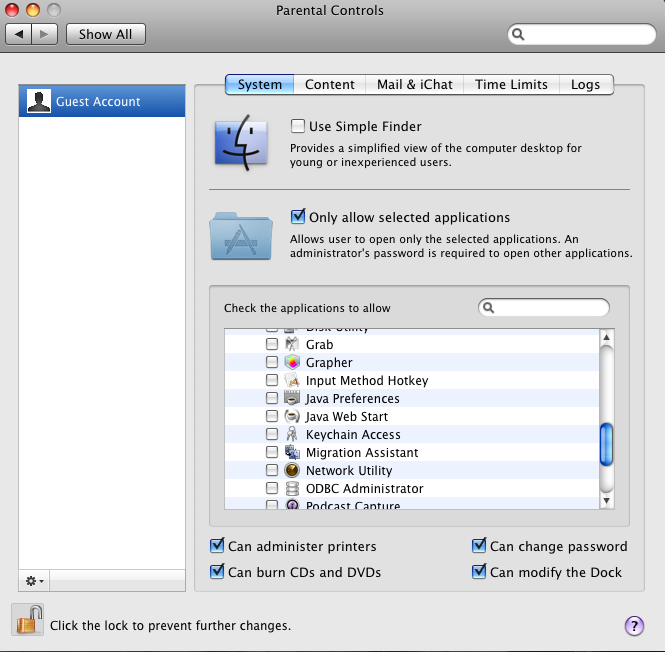The height and width of the screenshot is (652, 665).
Task: Open the Mail & iChat tab
Action: tap(414, 84)
